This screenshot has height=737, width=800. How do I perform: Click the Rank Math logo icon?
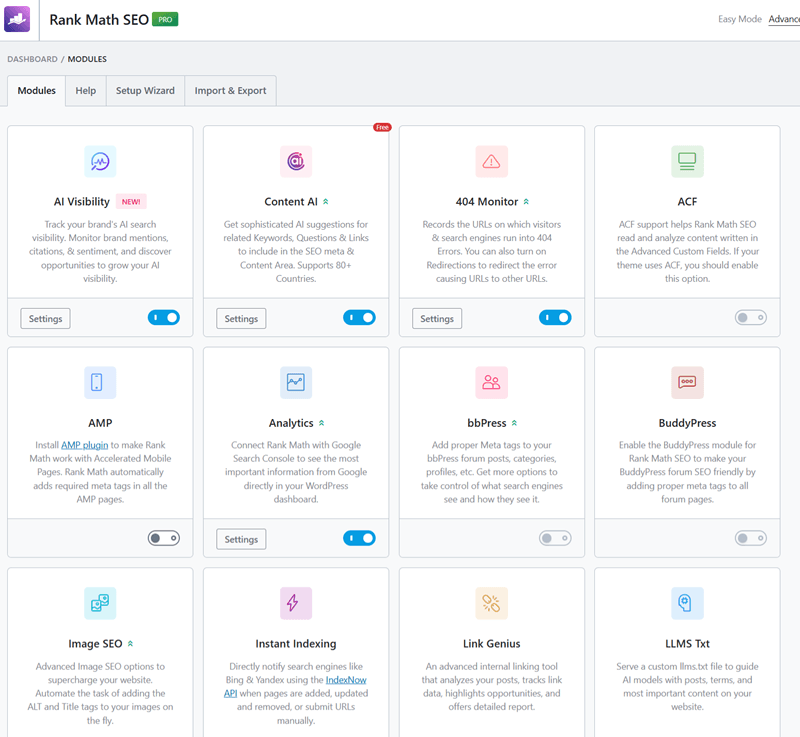click(x=17, y=19)
